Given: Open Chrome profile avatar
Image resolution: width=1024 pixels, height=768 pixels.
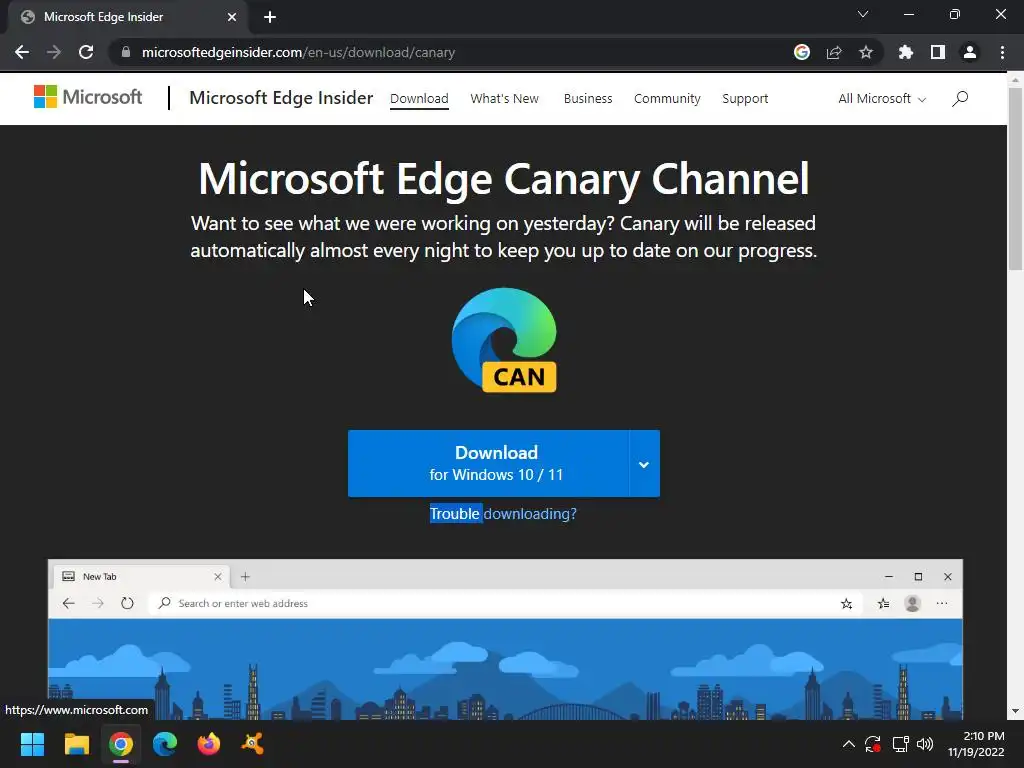Looking at the screenshot, I should (x=970, y=52).
